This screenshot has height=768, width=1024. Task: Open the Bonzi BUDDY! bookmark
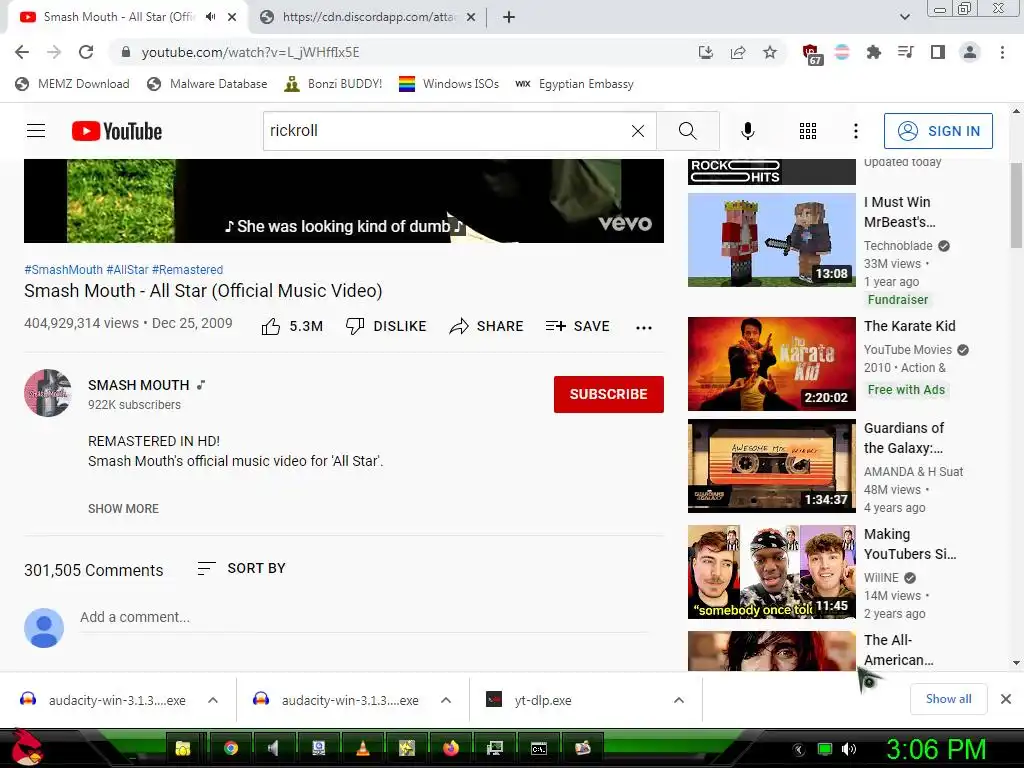click(333, 84)
